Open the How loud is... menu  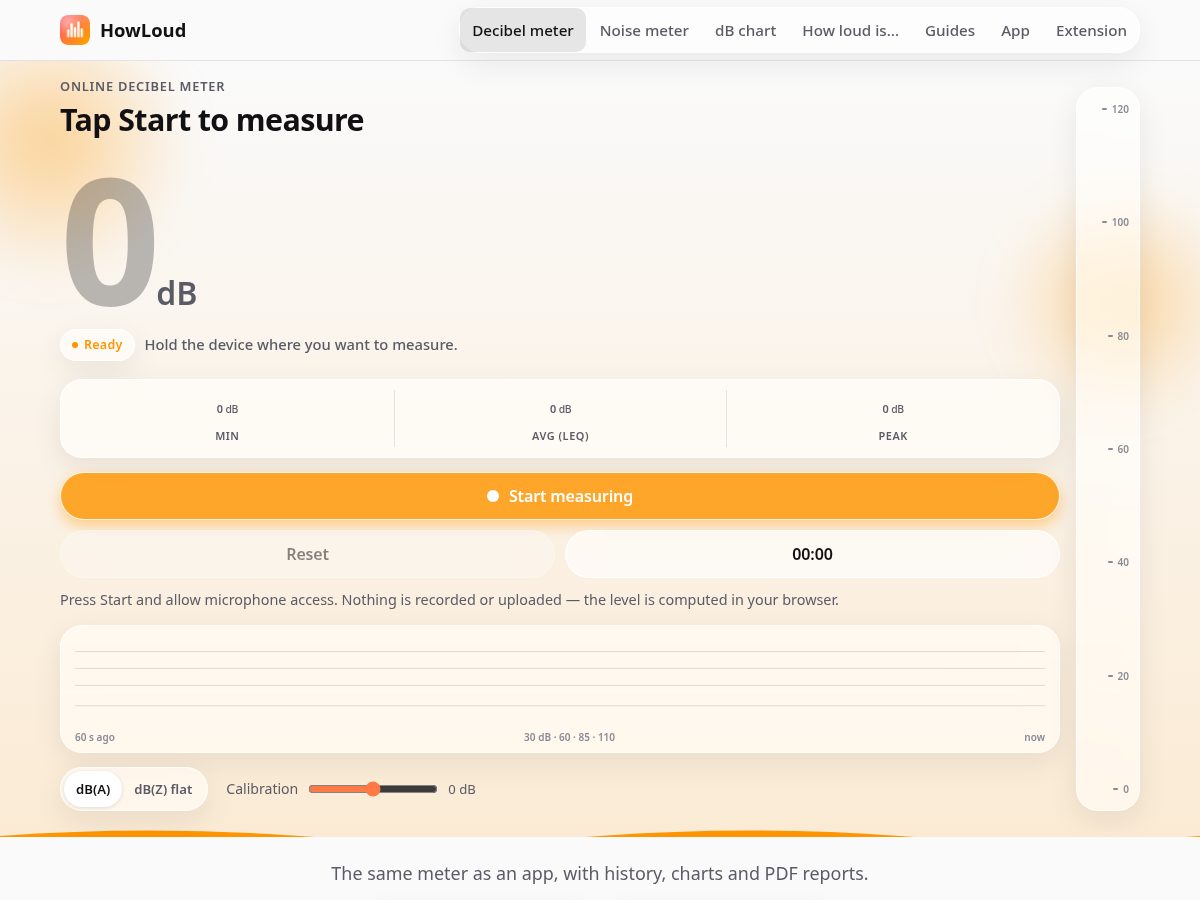[x=850, y=30]
